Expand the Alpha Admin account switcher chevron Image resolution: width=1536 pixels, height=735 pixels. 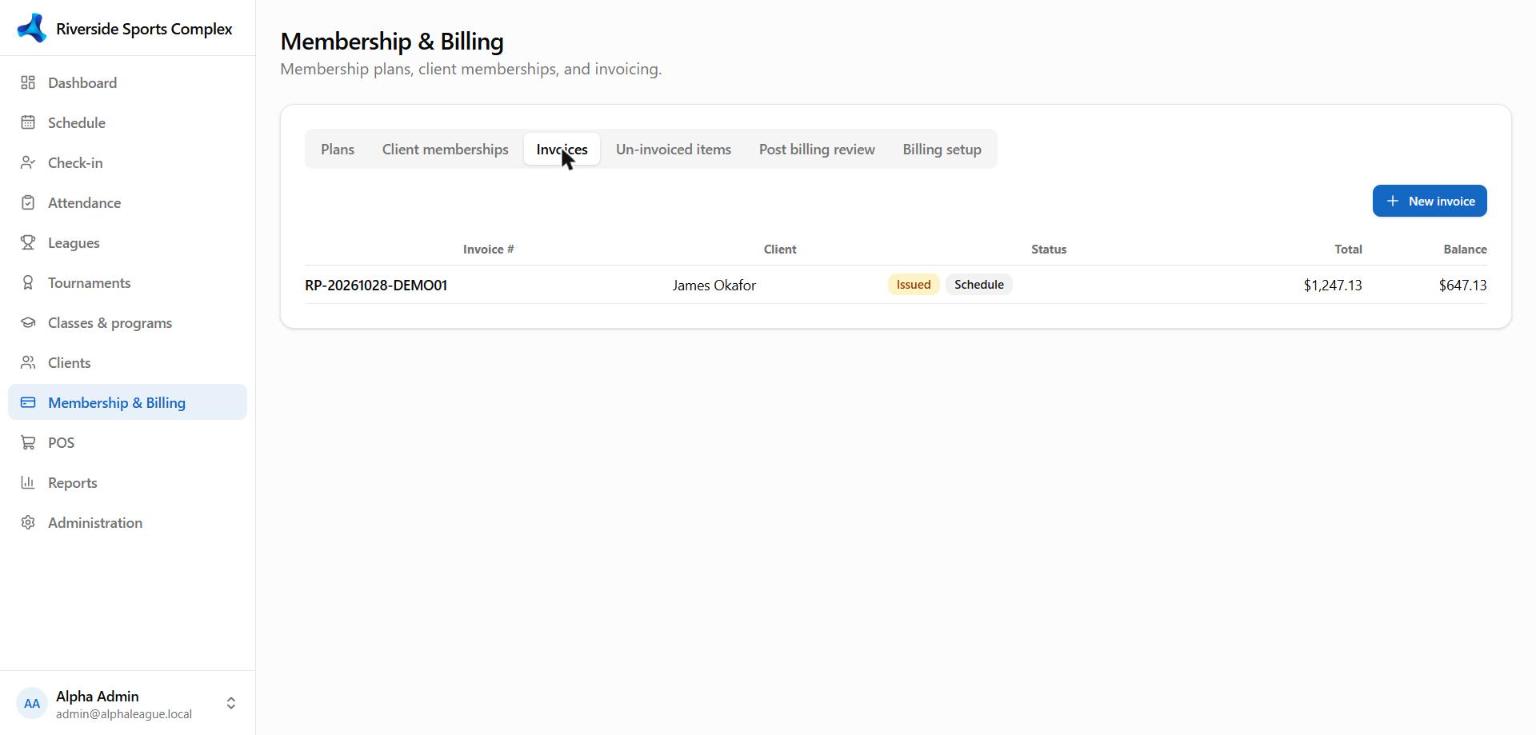[x=231, y=704]
